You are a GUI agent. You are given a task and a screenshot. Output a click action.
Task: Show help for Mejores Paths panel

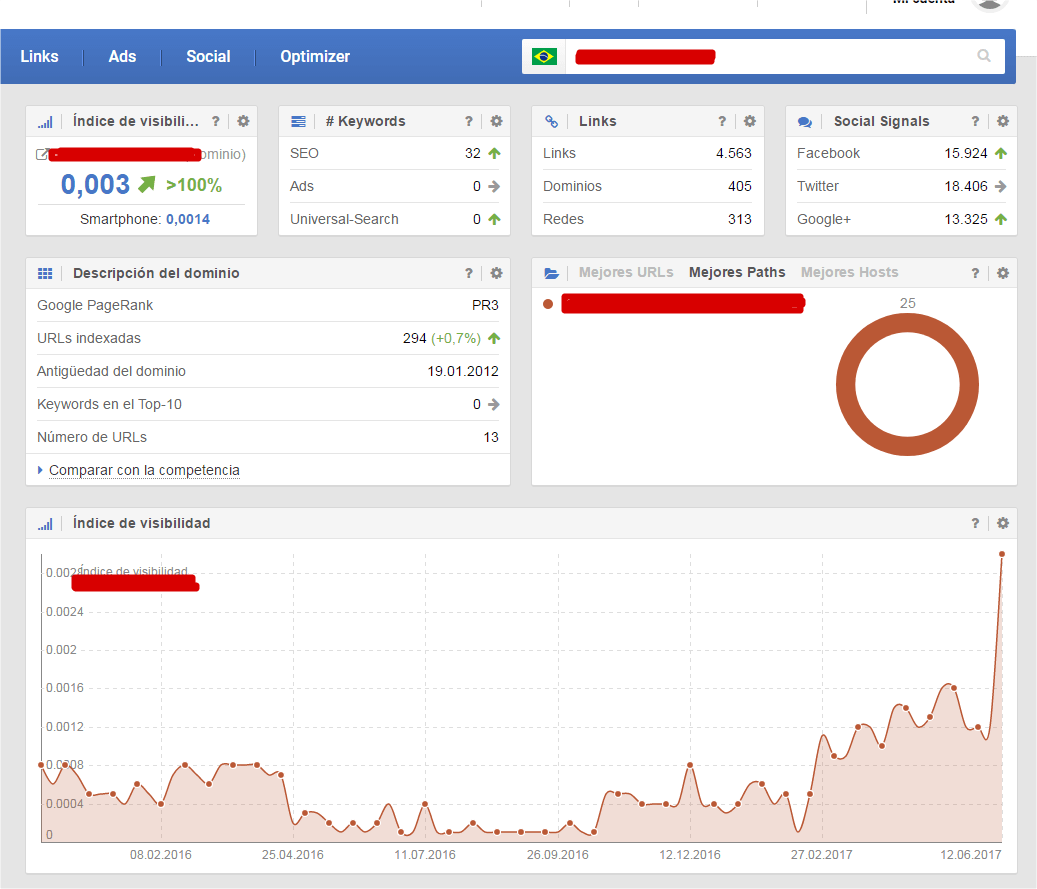(x=975, y=273)
